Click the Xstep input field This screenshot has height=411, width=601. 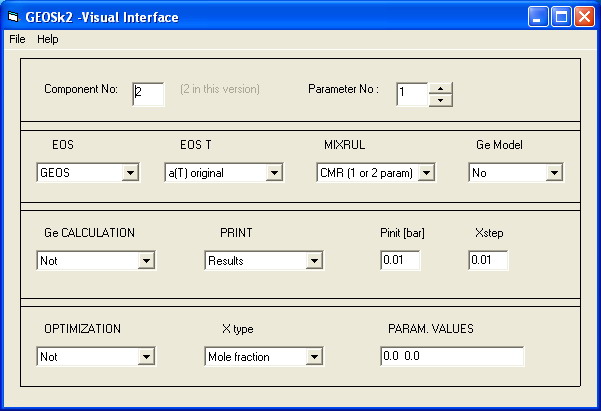click(488, 260)
